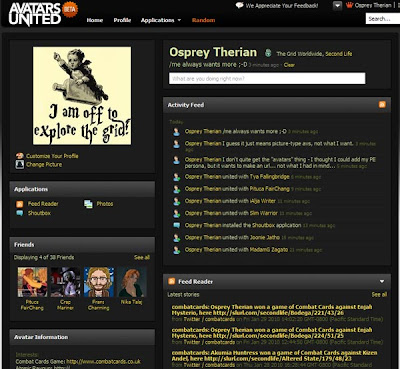Open Crap Mariner's friend thumbnail
400x369 pixels.
pos(65,282)
